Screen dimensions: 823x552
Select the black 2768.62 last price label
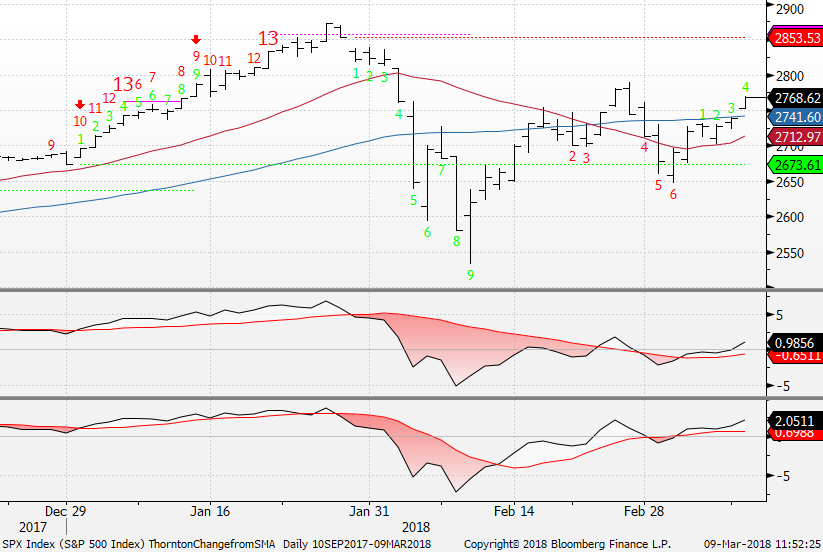[x=797, y=98]
